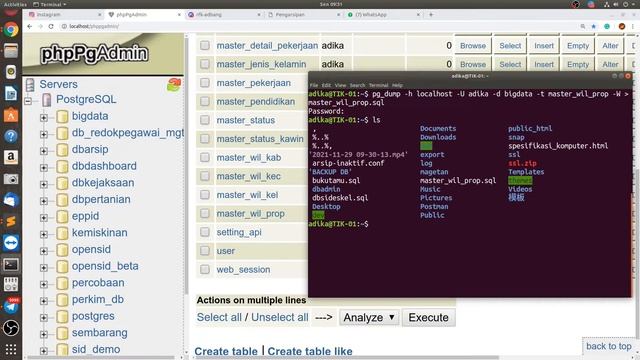Click the browser address bar
Screen dimensions: 640x360
point(318,26)
